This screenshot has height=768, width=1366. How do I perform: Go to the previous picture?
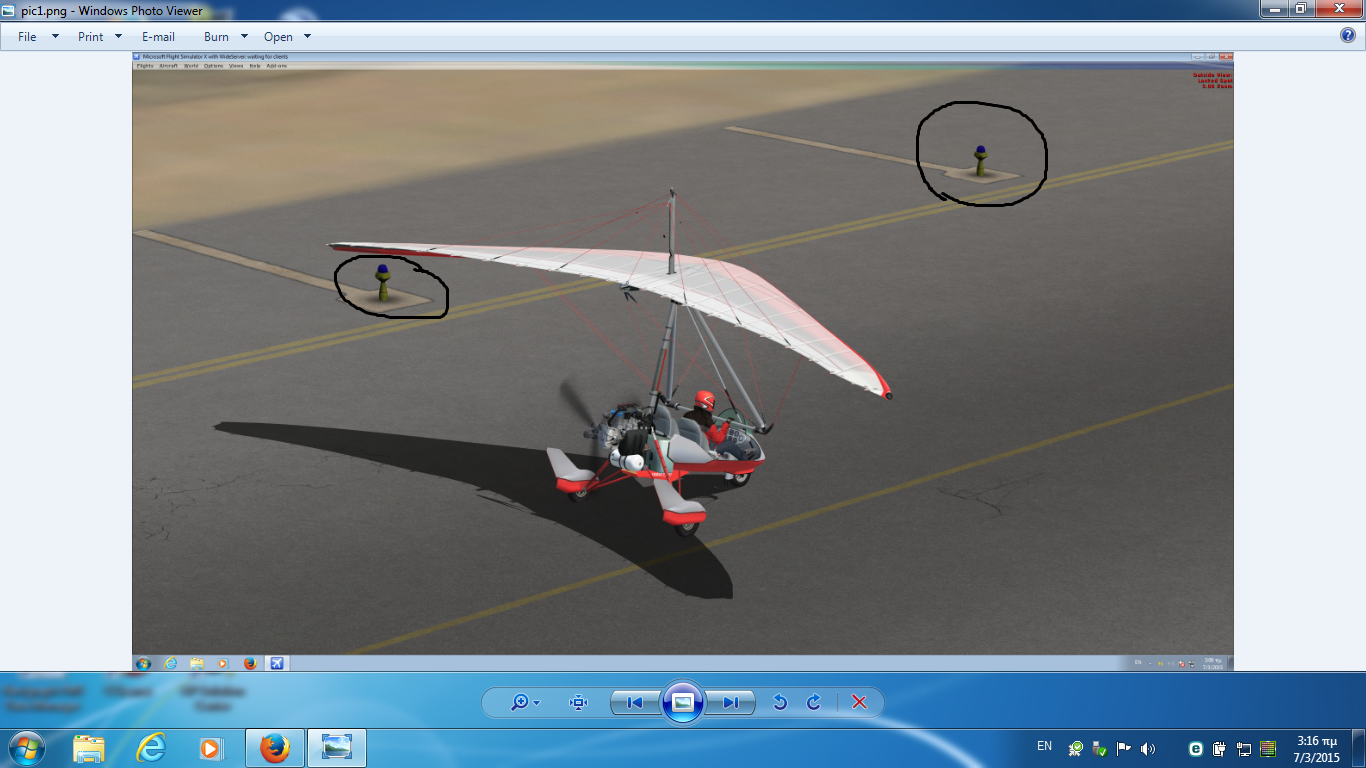tap(634, 703)
